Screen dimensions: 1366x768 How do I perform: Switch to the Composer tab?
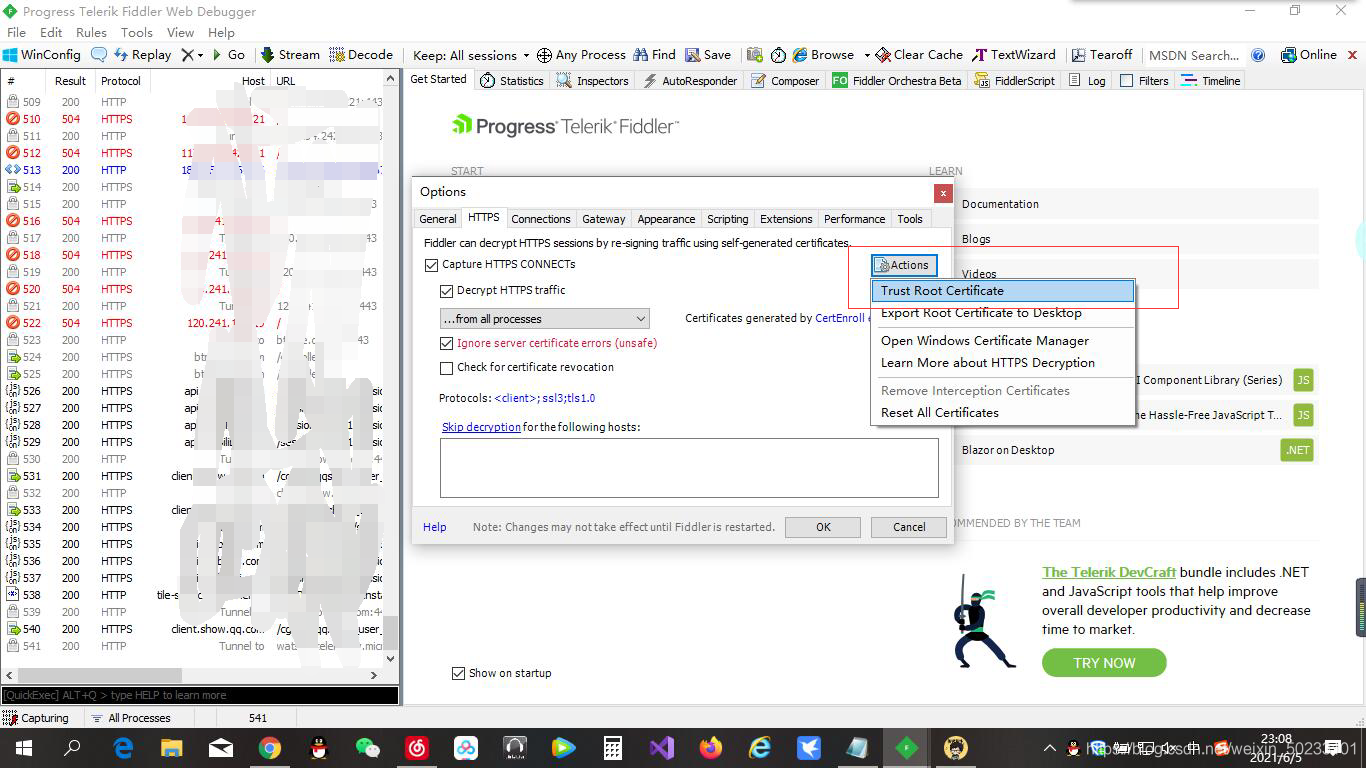click(x=785, y=81)
